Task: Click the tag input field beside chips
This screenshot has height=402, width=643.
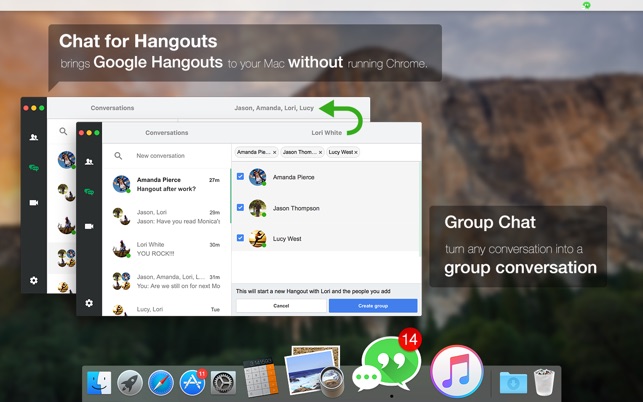Action: pyautogui.click(x=388, y=152)
